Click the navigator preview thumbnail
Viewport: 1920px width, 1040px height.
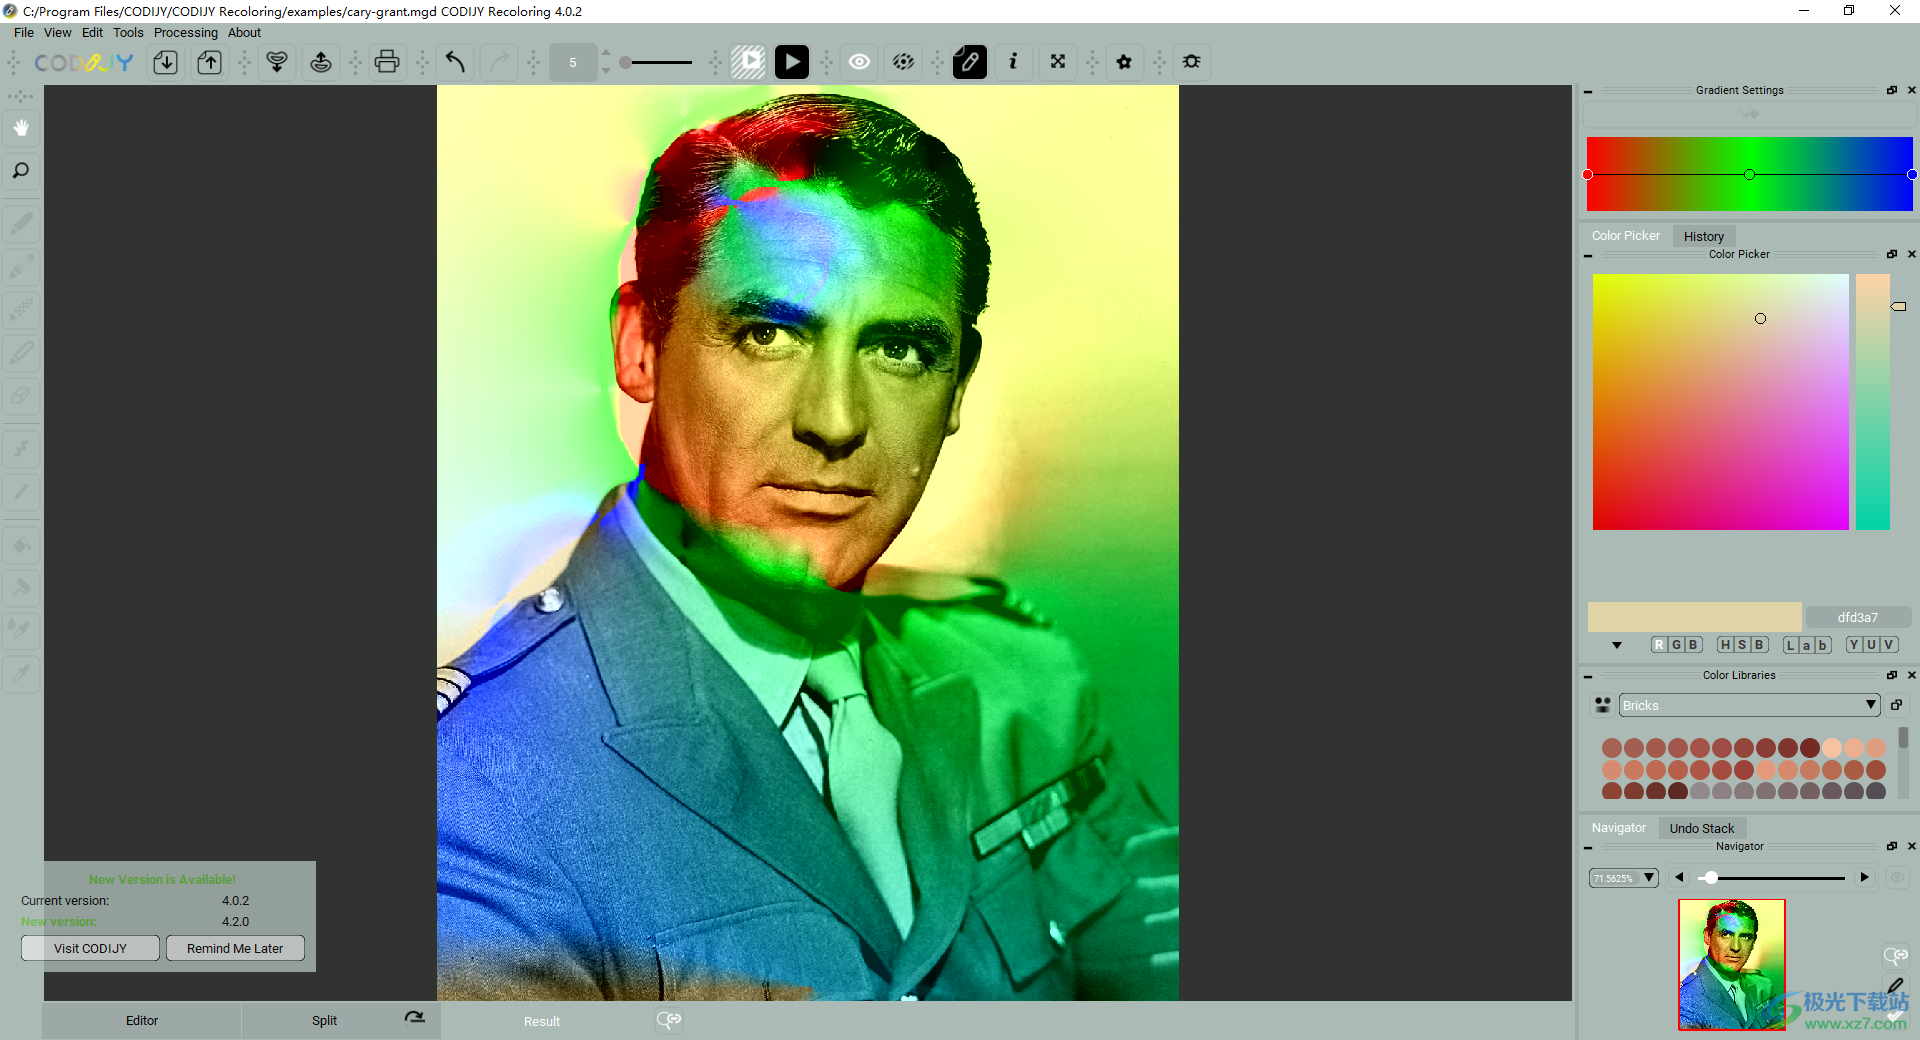pyautogui.click(x=1731, y=965)
